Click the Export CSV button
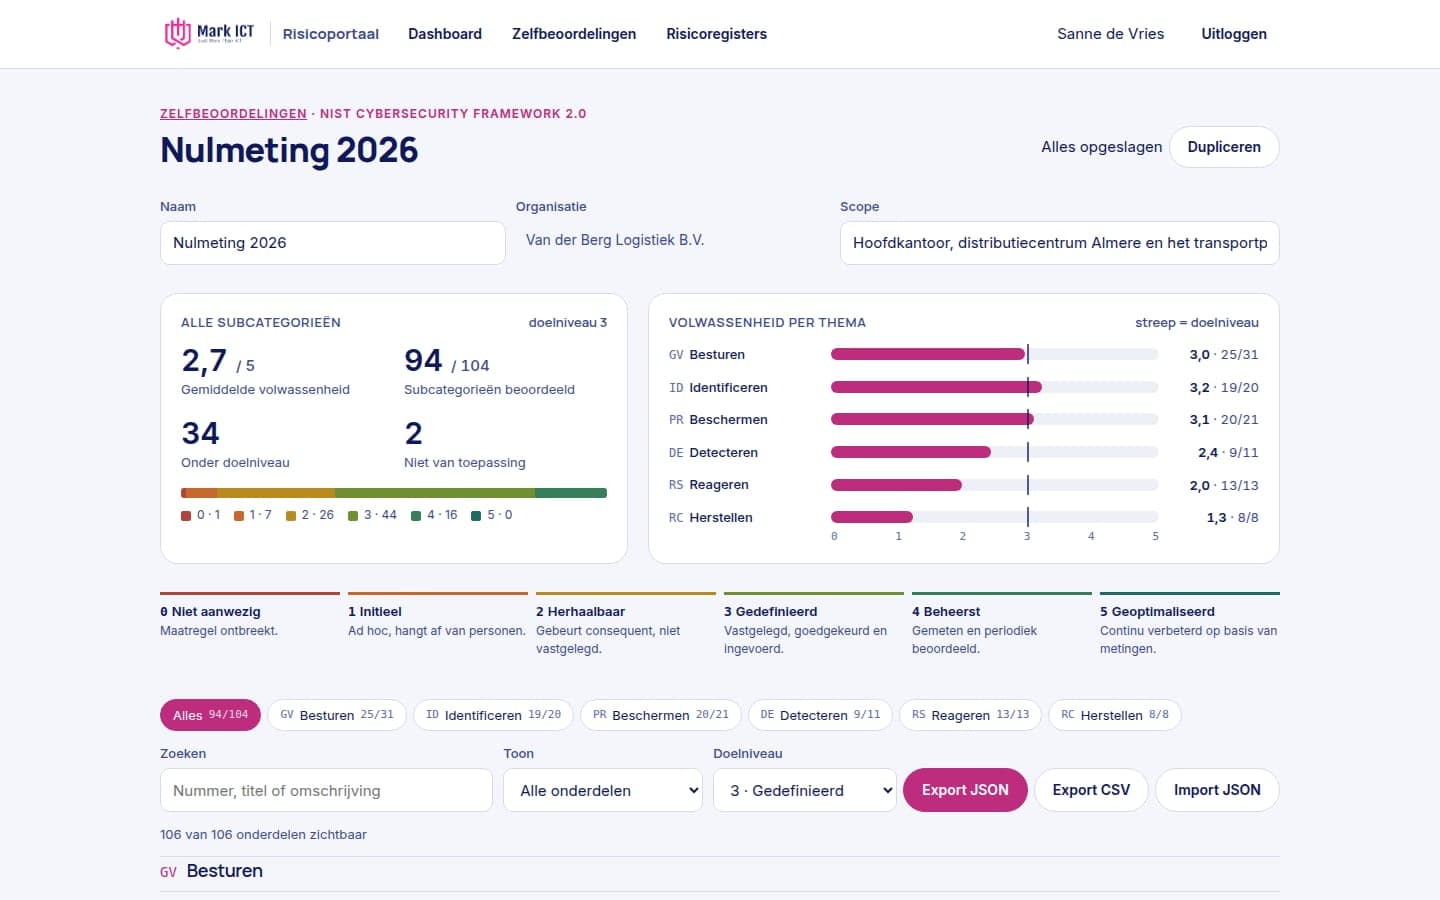Screen dimensions: 1440x900 pos(1091,790)
